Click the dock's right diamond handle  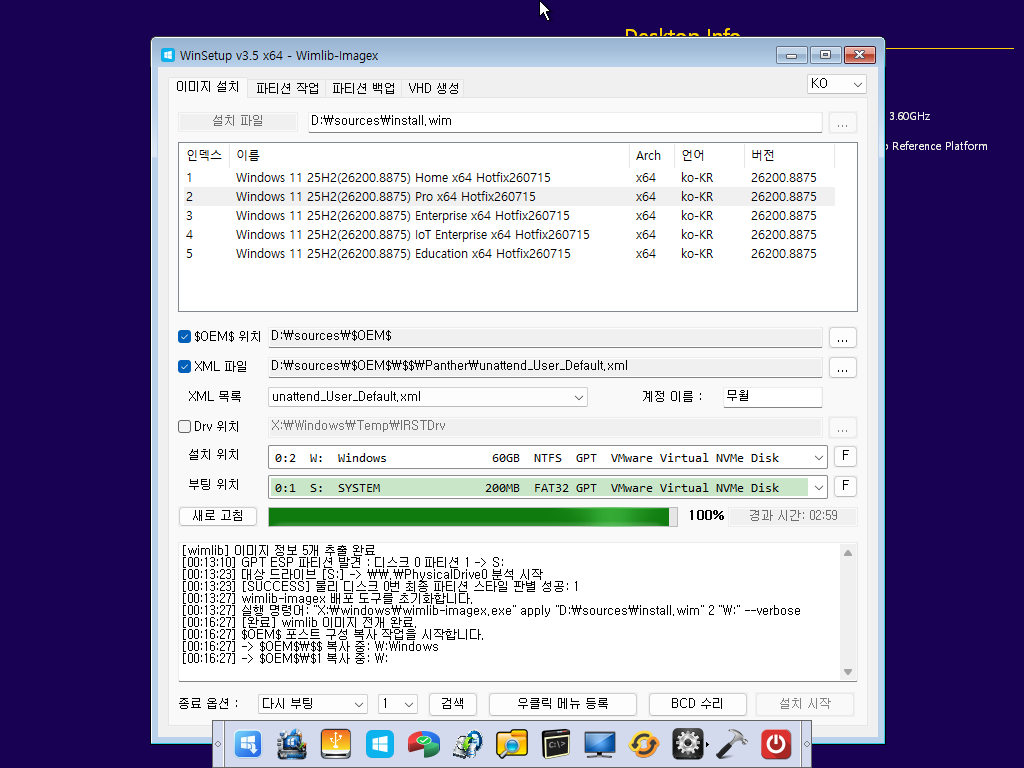click(x=807, y=744)
